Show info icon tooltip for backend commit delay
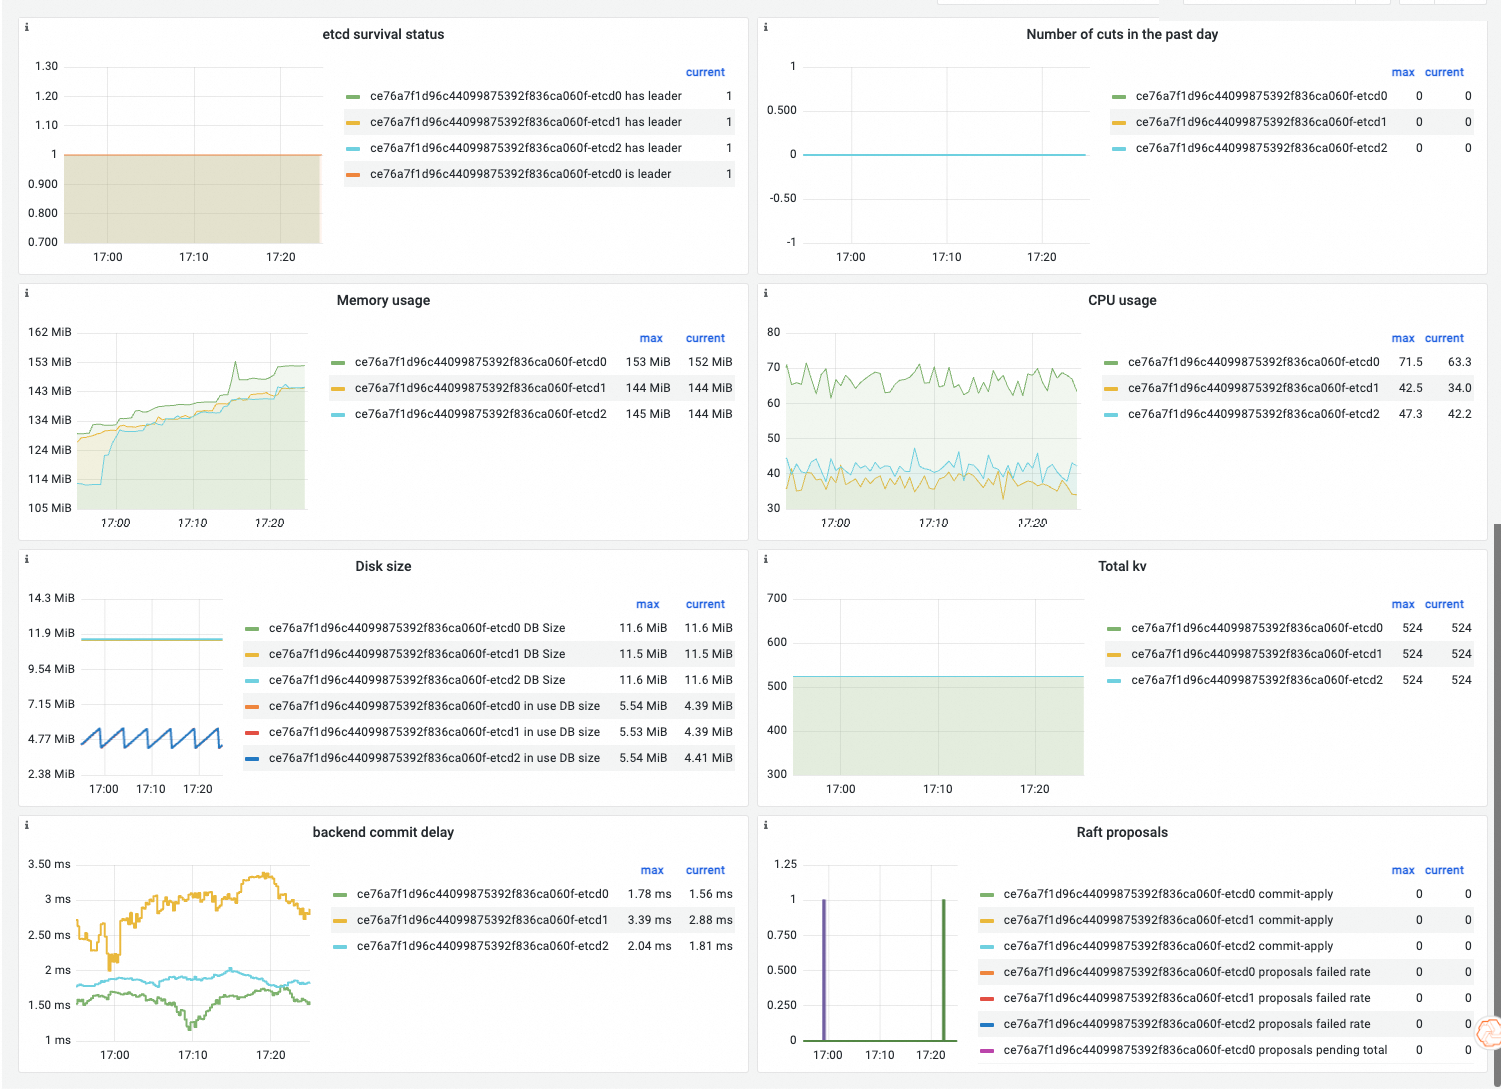Viewport: 1501px width, 1089px height. 26,825
